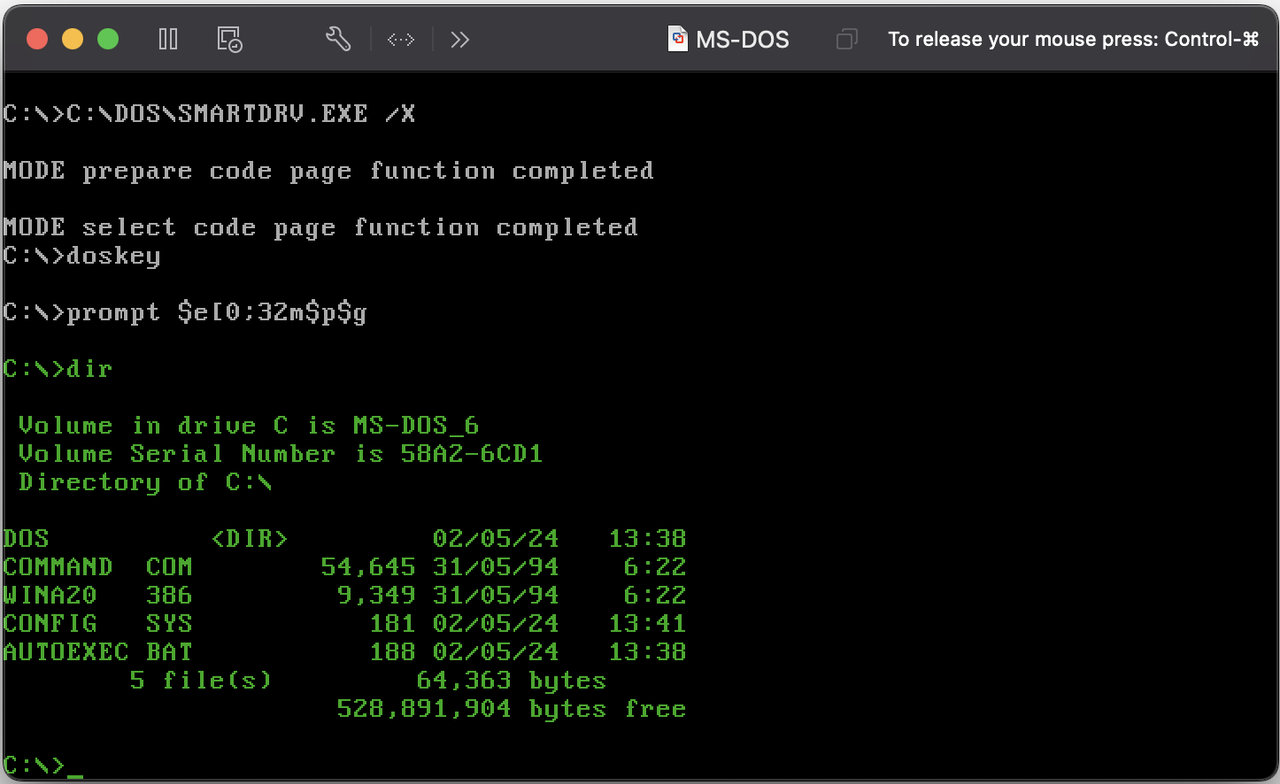1280x784 pixels.
Task: Click the doskey command line
Action: (x=82, y=256)
